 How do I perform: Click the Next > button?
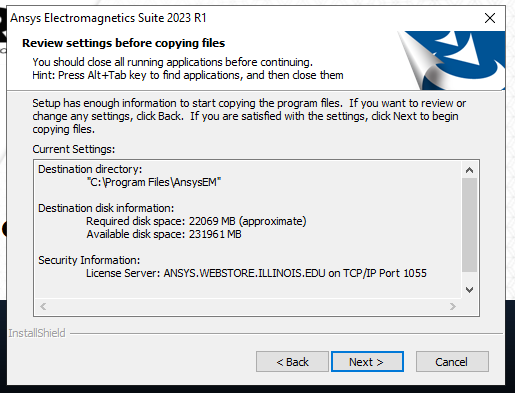pyautogui.click(x=367, y=362)
